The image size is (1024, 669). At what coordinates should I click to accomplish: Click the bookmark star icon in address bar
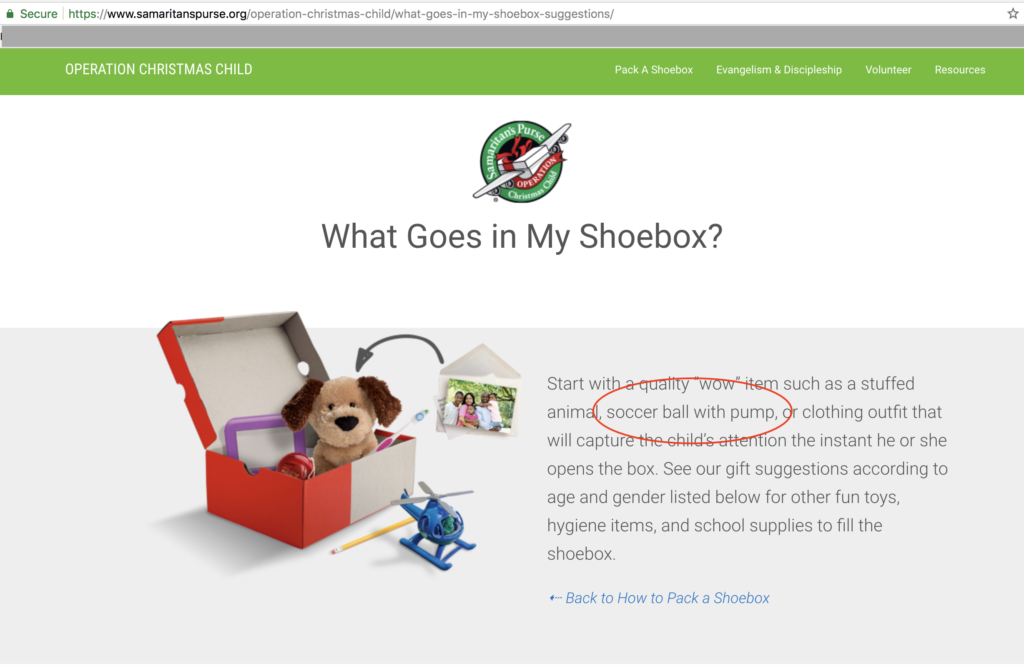tap(1013, 13)
